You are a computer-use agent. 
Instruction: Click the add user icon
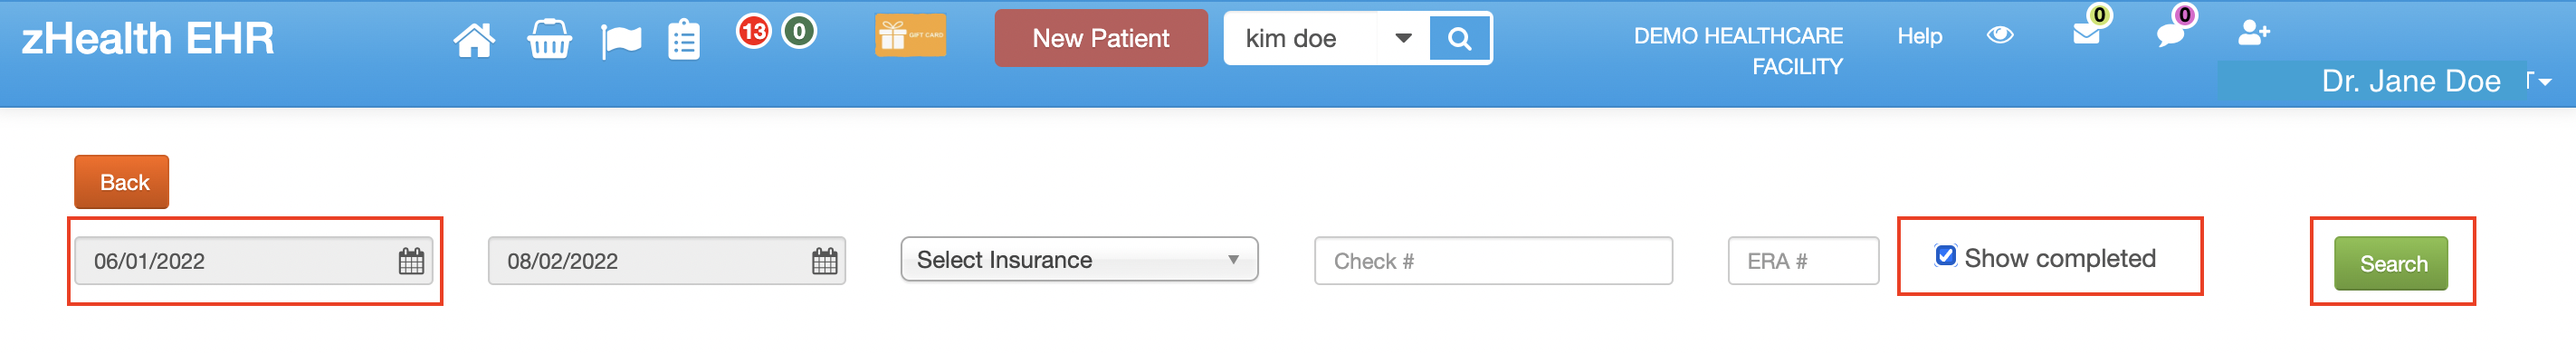[x=2254, y=33]
